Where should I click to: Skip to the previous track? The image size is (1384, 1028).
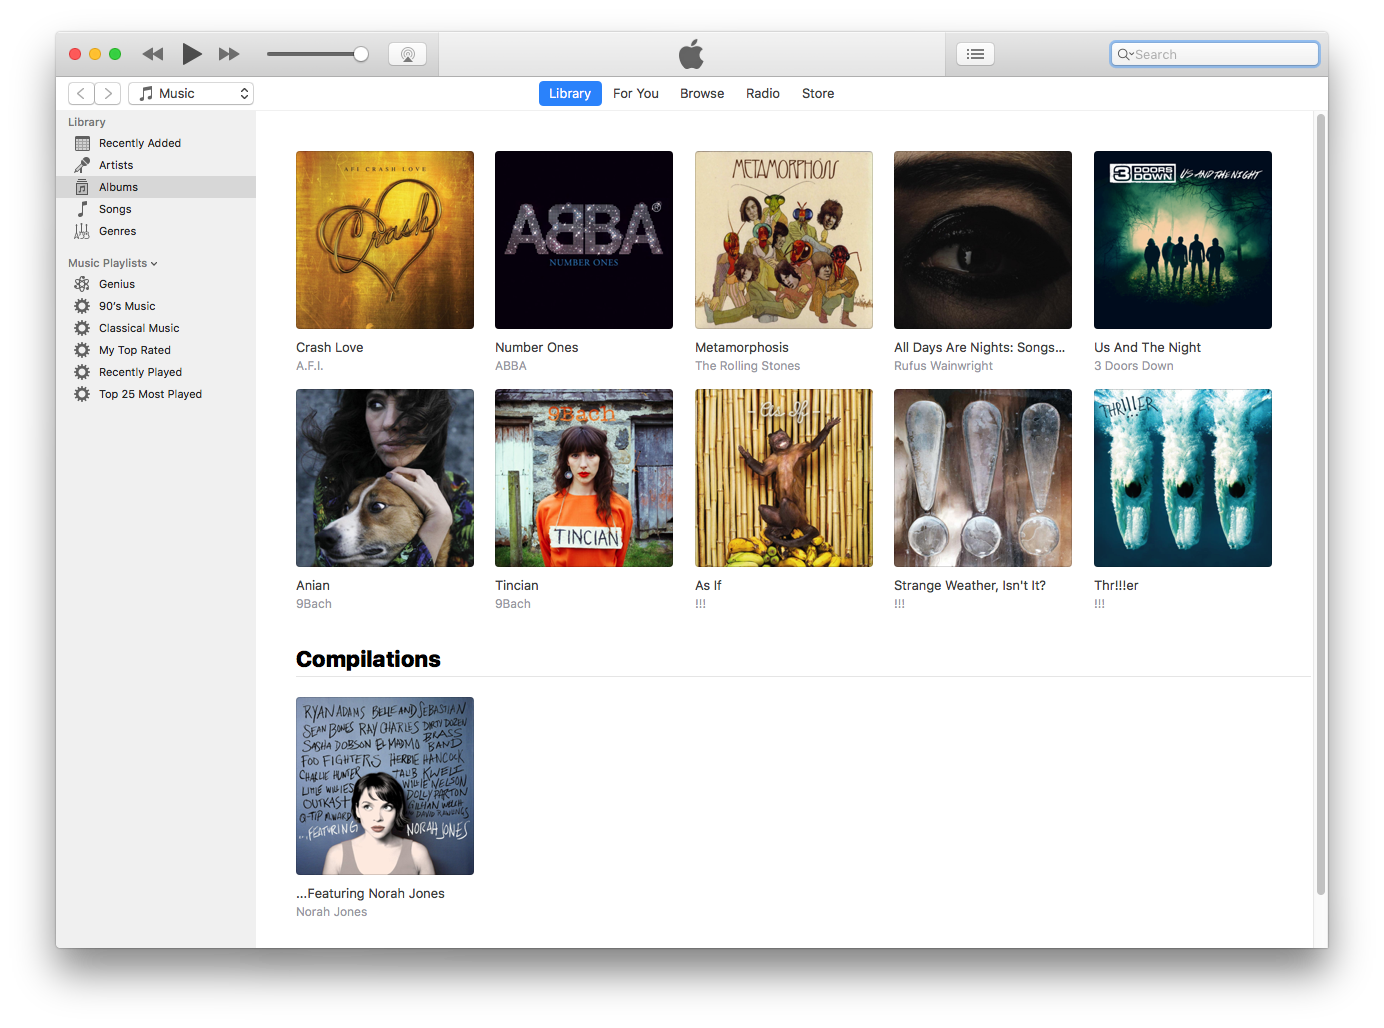(153, 54)
